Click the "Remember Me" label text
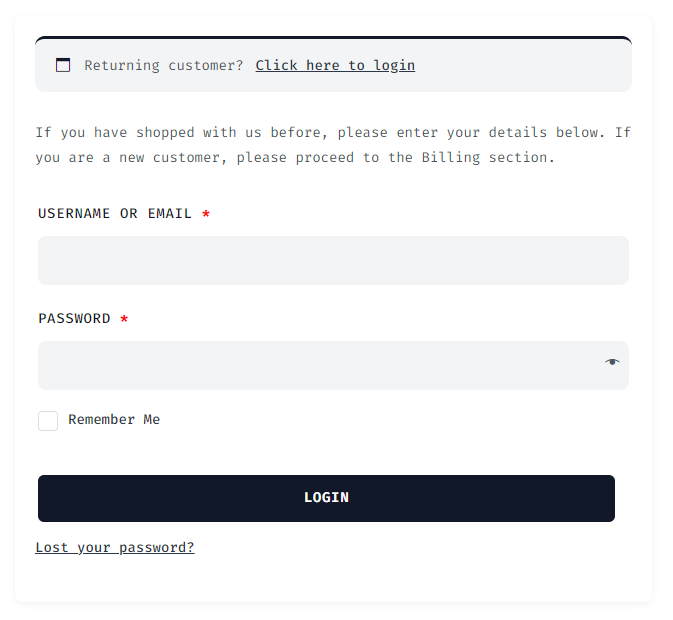The height and width of the screenshot is (620, 673). pos(114,420)
